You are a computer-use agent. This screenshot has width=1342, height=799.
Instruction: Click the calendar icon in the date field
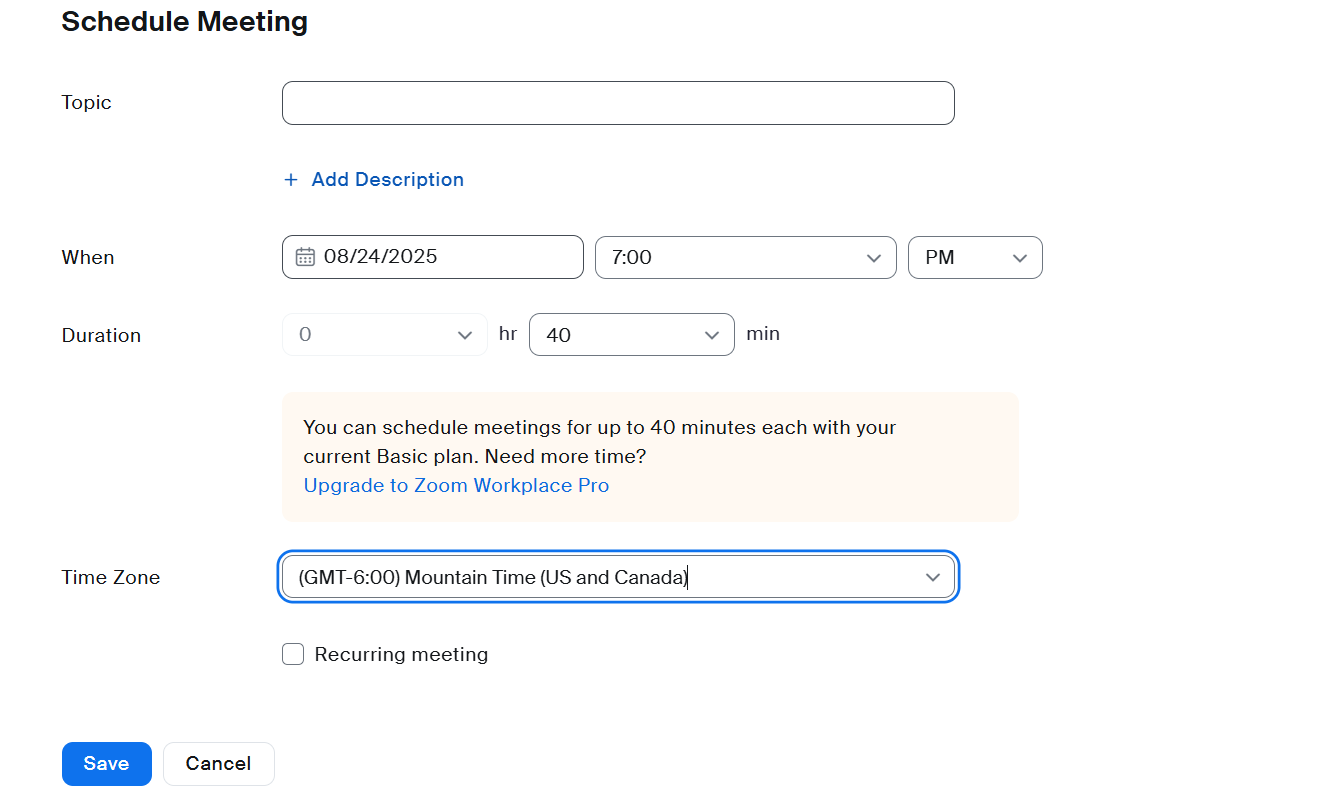(x=305, y=257)
